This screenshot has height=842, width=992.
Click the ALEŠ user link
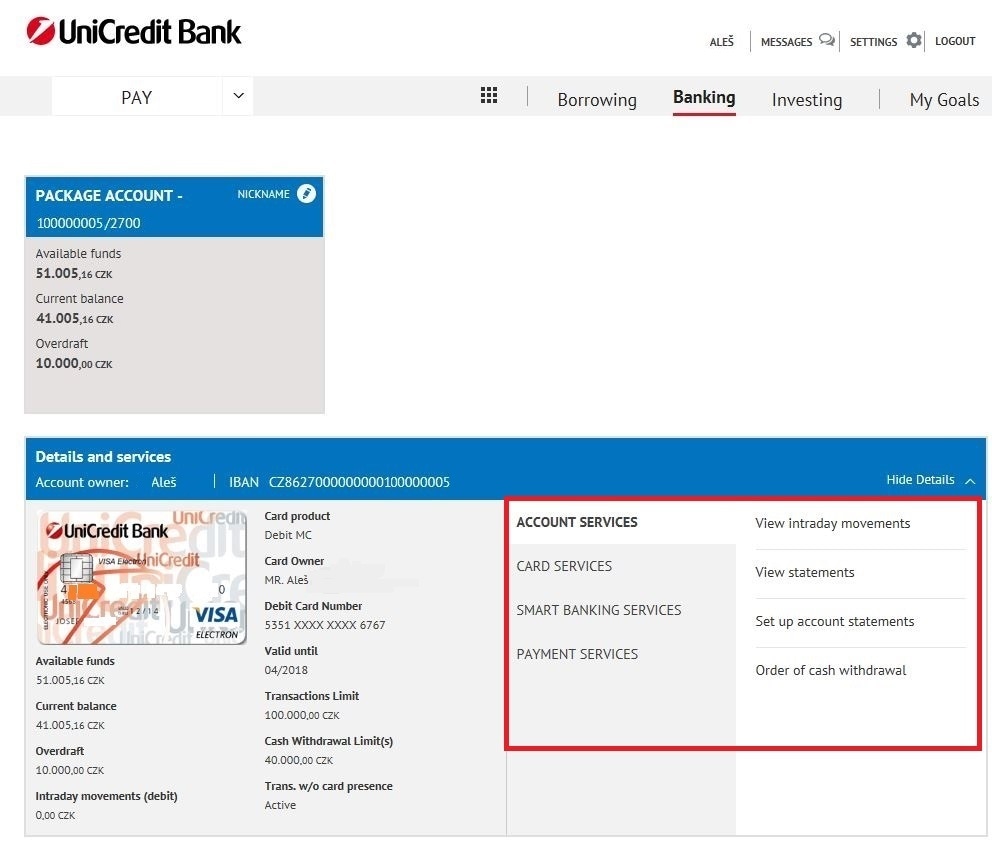point(721,41)
